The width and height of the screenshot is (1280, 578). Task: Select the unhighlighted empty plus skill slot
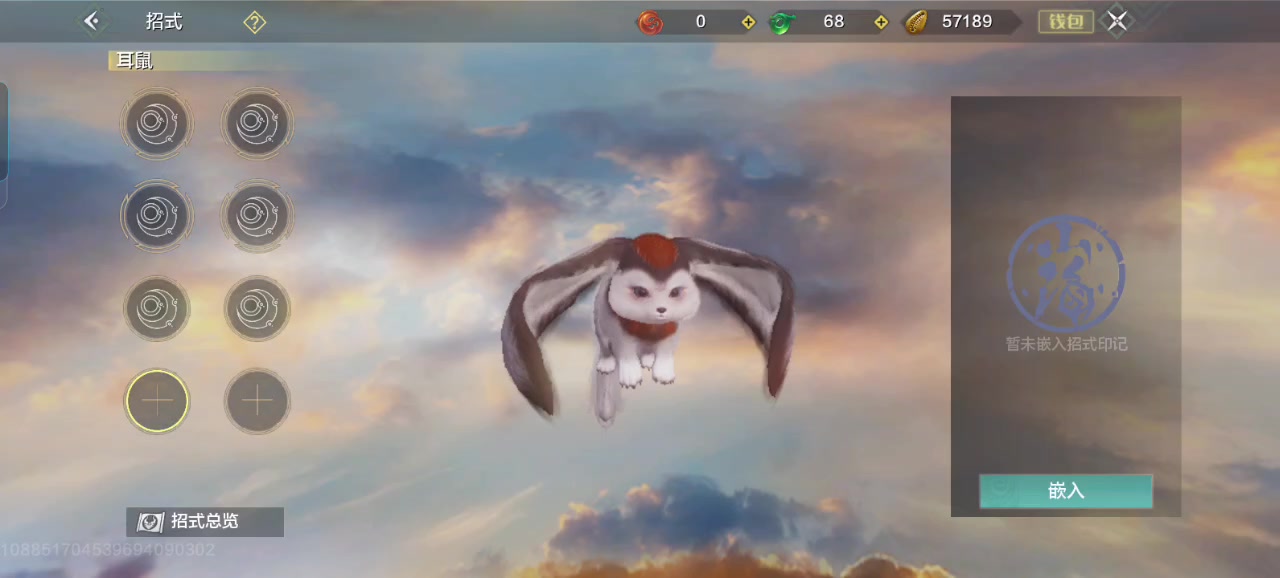point(257,401)
